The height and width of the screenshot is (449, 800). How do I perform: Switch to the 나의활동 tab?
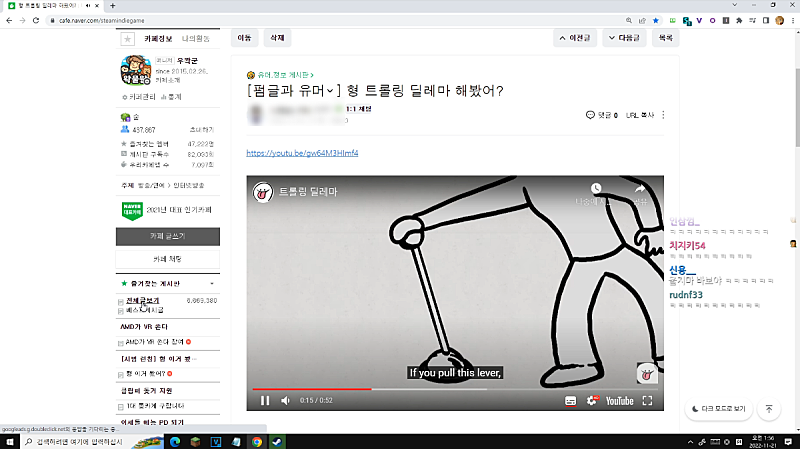196,39
